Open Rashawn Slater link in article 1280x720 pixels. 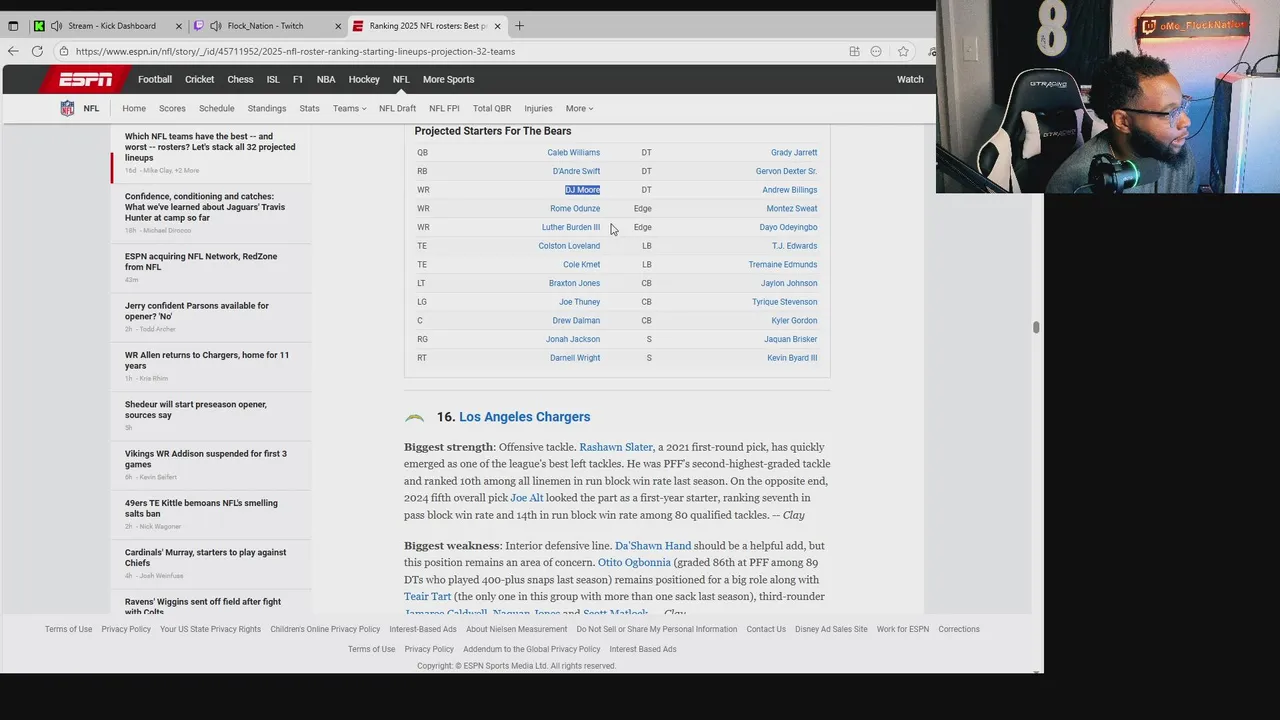coord(616,447)
